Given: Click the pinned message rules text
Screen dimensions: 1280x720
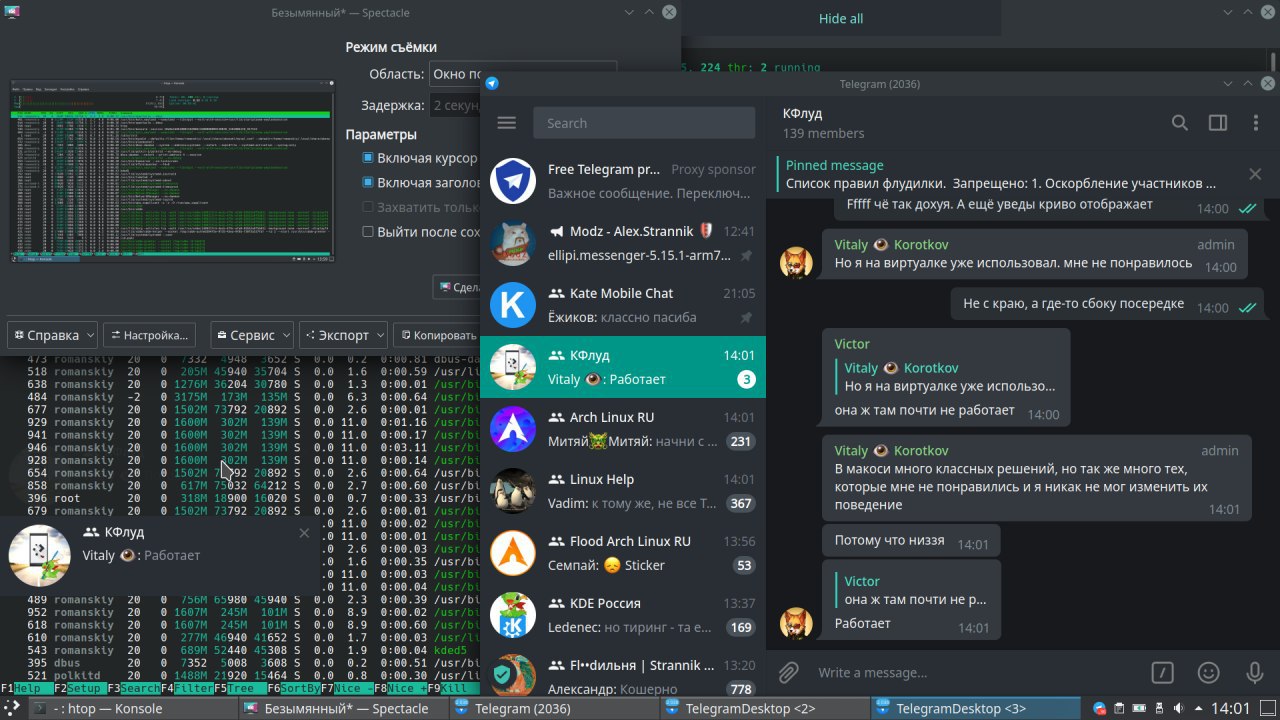Looking at the screenshot, I should (x=1001, y=183).
